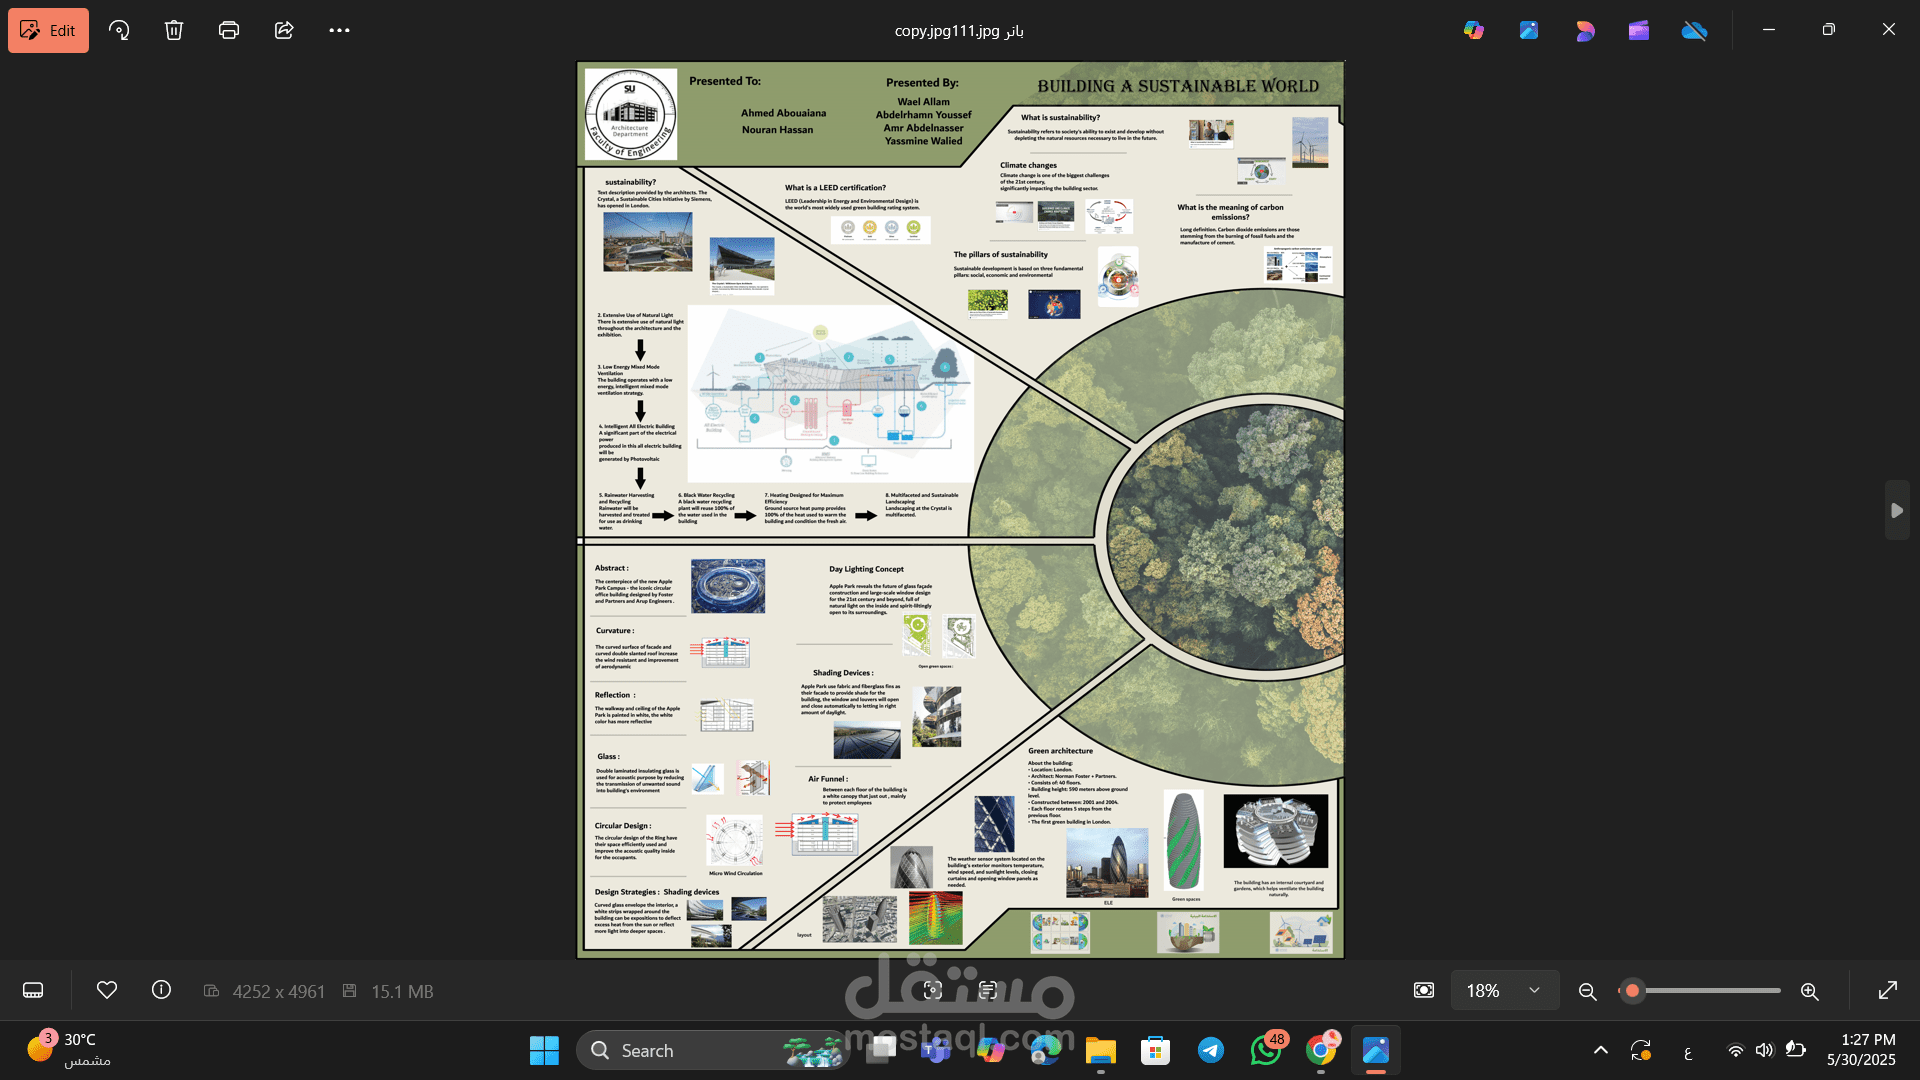Open the clock showing 1:27 PM

1861,1050
